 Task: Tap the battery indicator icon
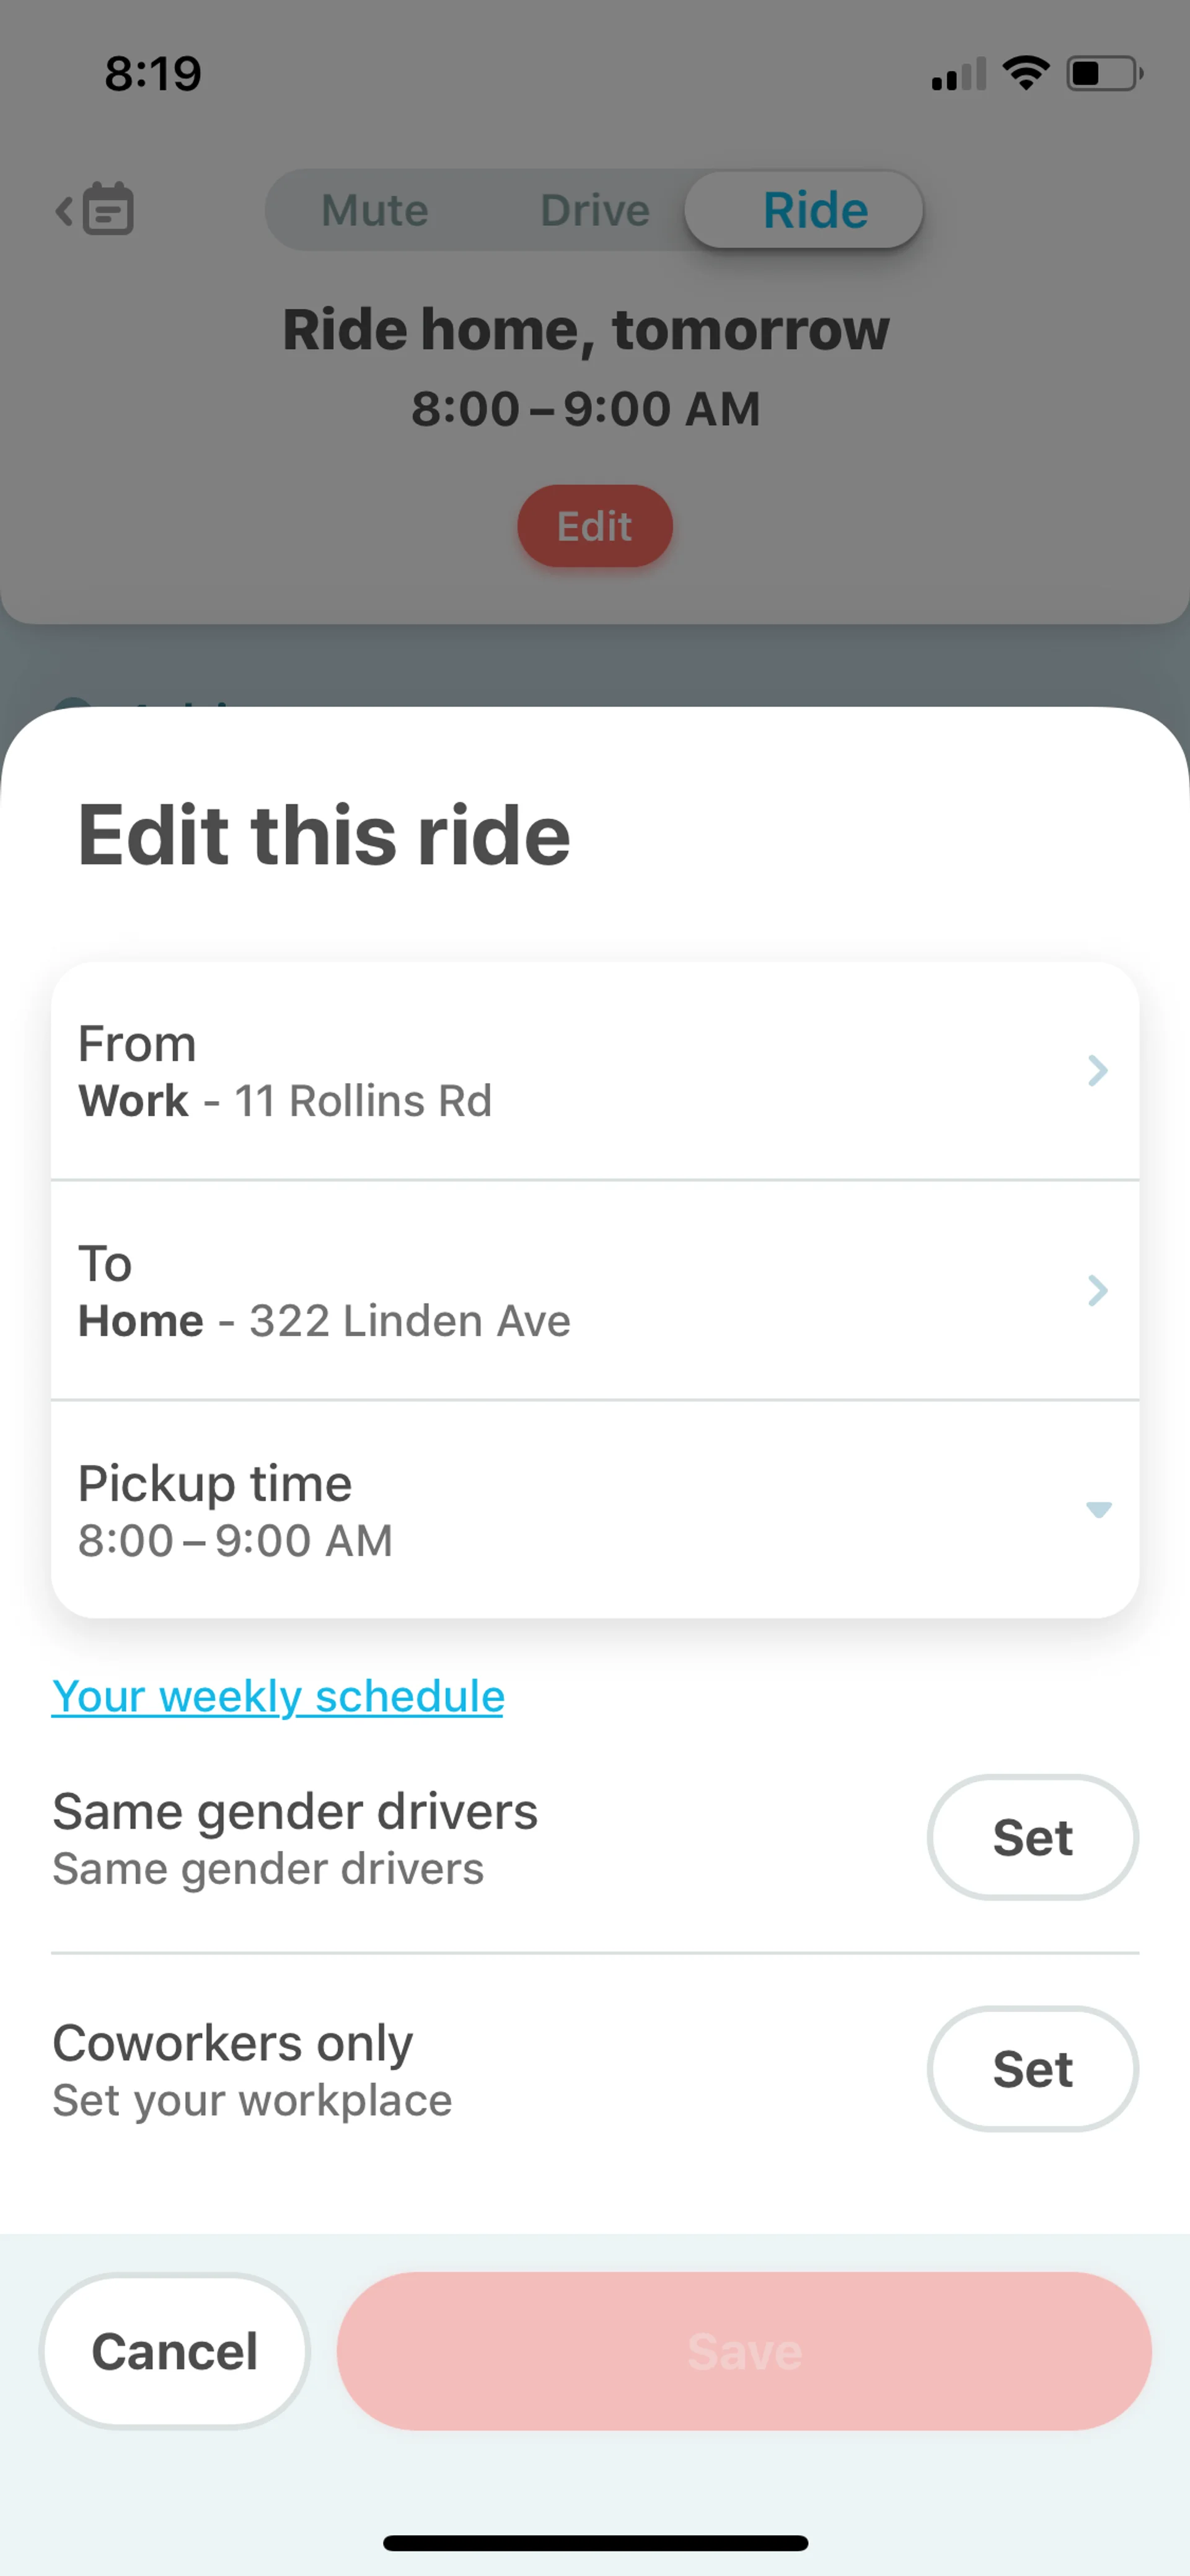pyautogui.click(x=1104, y=73)
